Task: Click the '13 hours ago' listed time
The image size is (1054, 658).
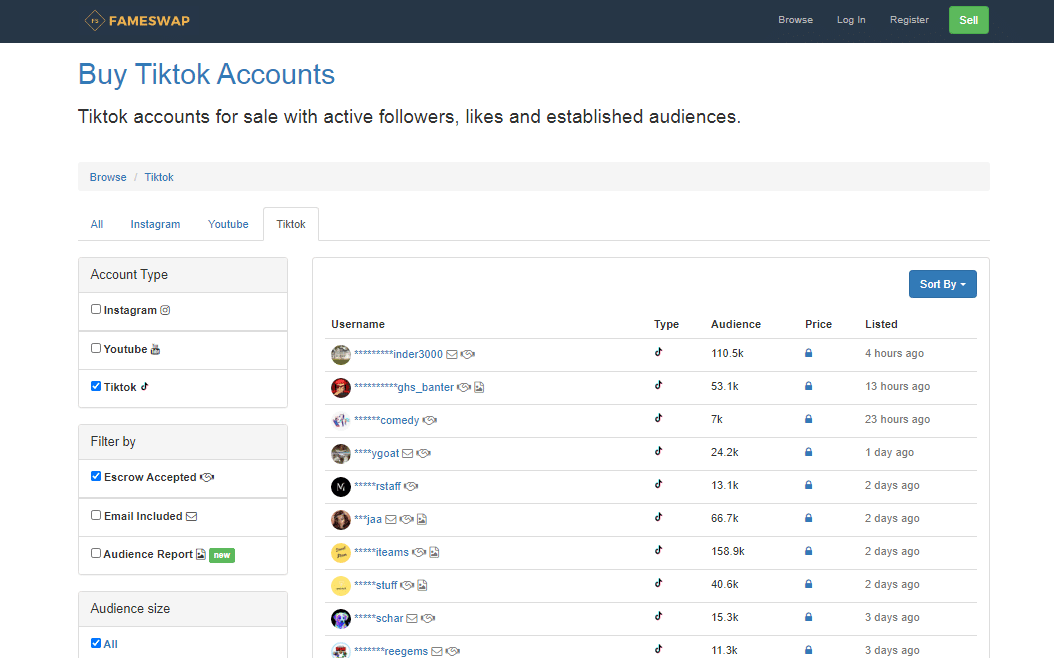Action: [897, 386]
